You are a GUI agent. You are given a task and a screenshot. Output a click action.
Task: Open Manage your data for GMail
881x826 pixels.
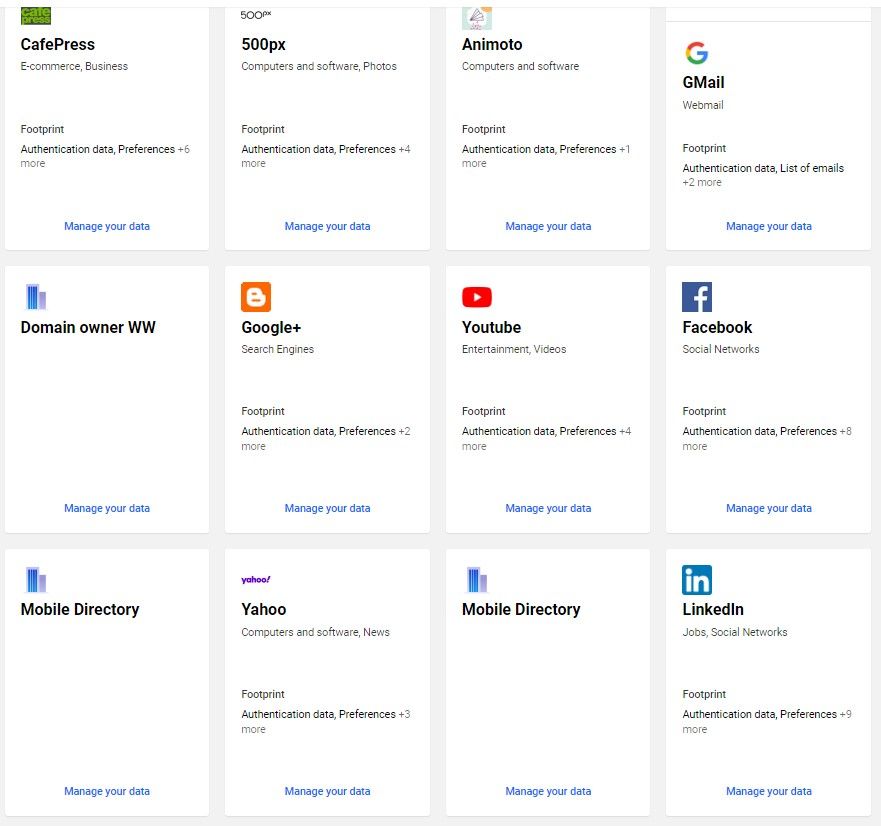click(x=768, y=226)
